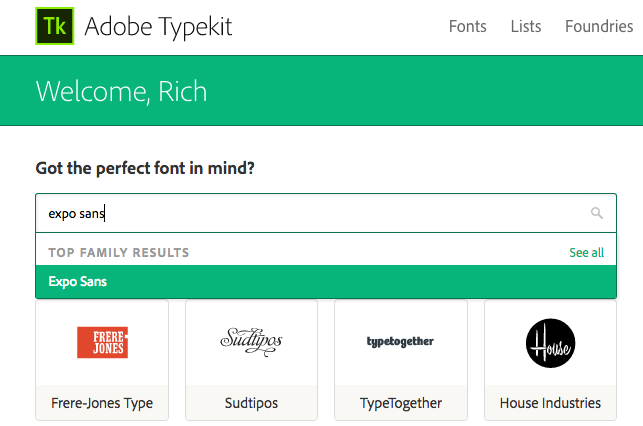The height and width of the screenshot is (426, 643).
Task: Click the Top Family Results header
Action: [x=118, y=253]
